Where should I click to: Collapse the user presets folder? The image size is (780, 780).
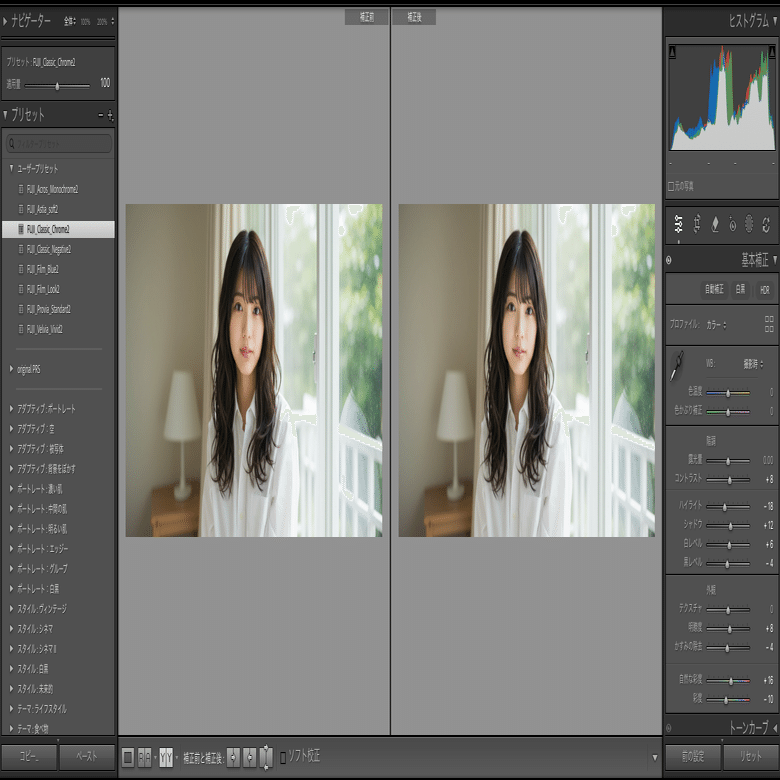point(11,169)
